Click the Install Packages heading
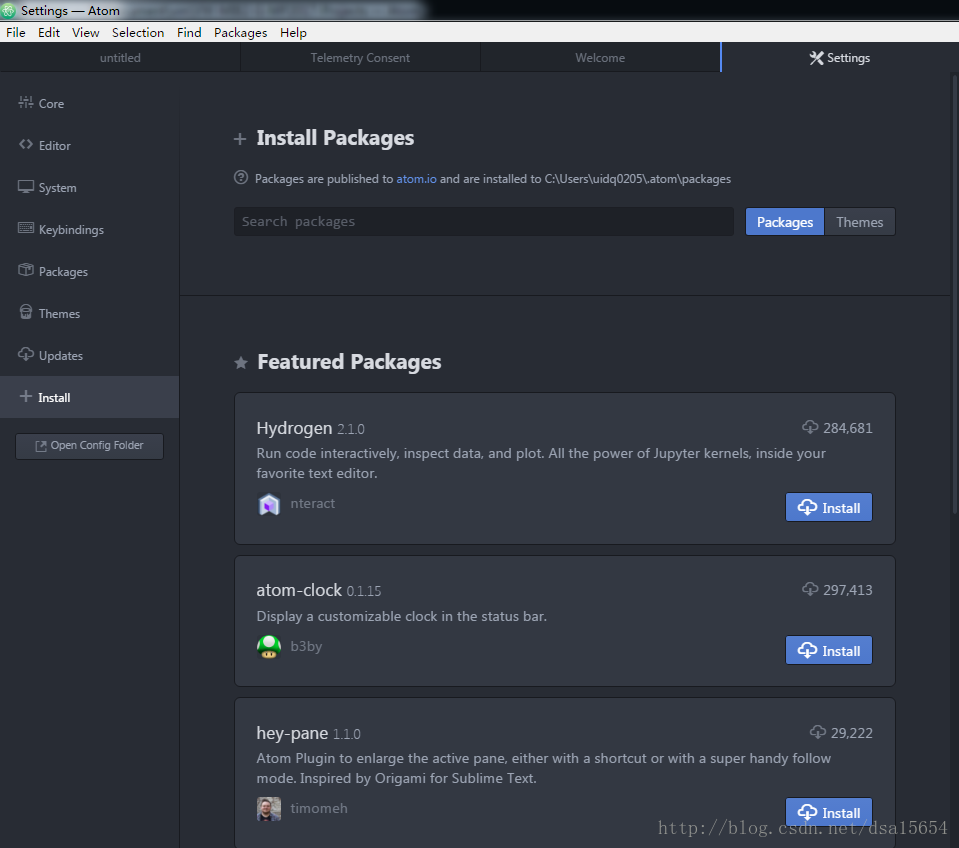 pyautogui.click(x=335, y=138)
